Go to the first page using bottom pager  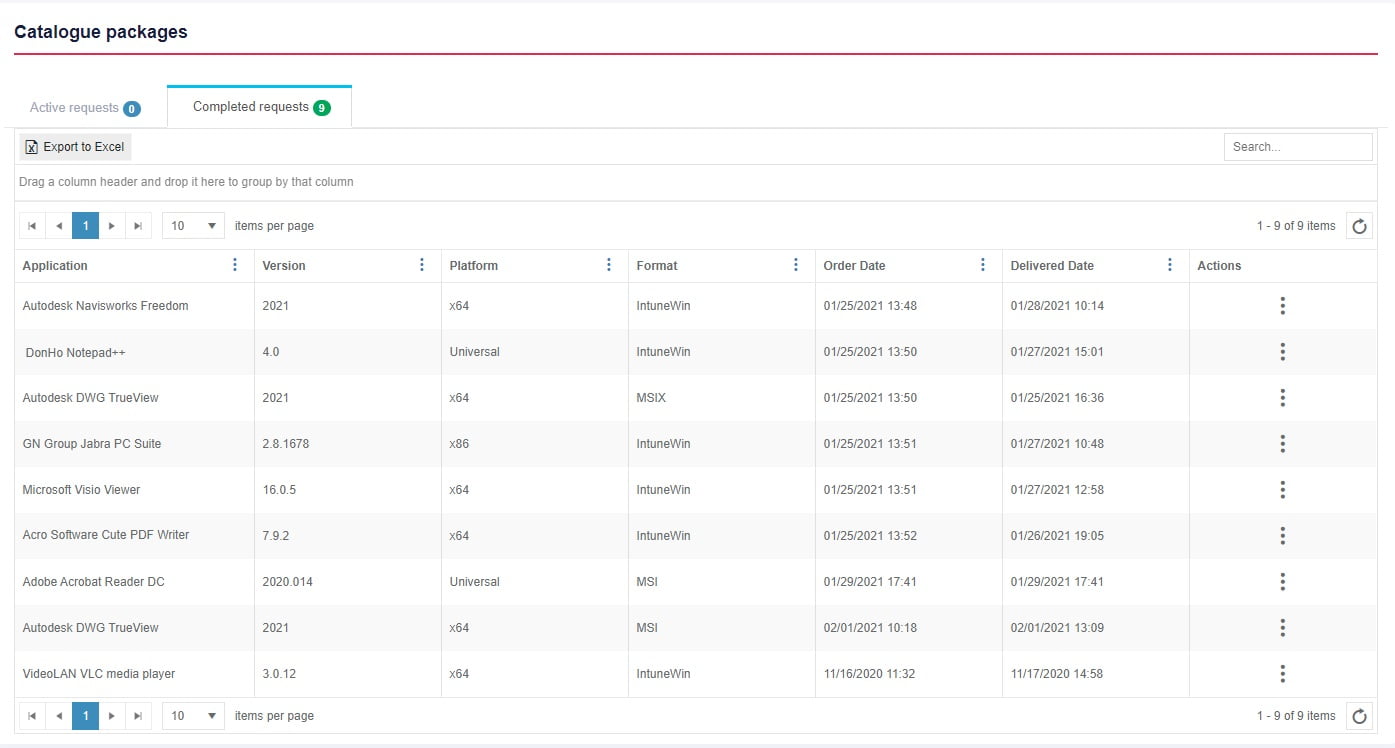pos(32,716)
